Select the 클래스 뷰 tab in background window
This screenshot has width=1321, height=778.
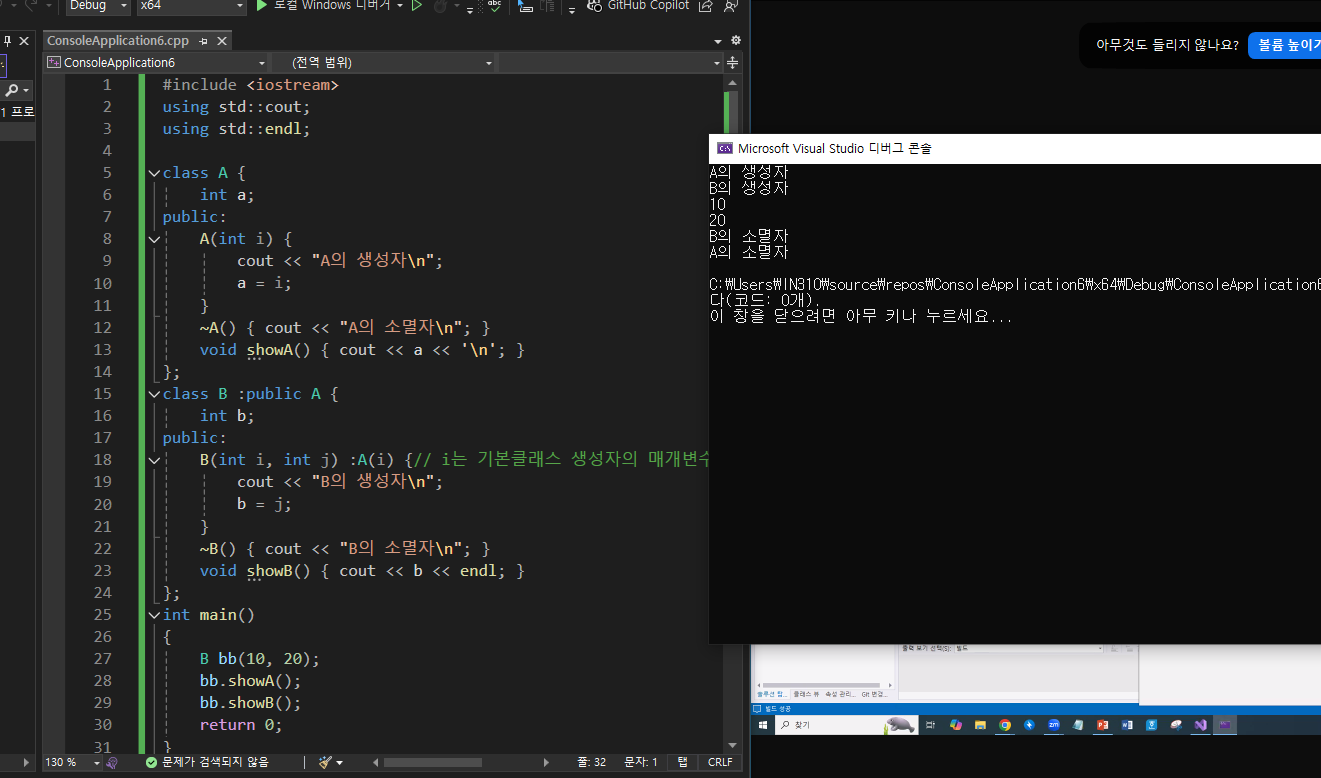click(x=806, y=694)
